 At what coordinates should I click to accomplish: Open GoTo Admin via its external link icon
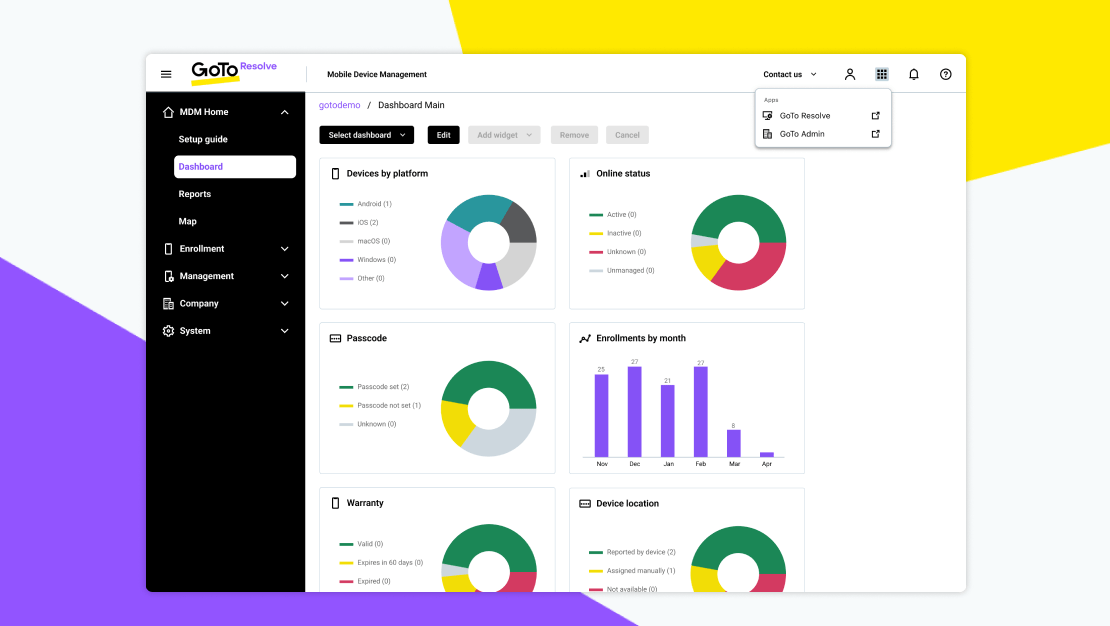[x=875, y=133]
